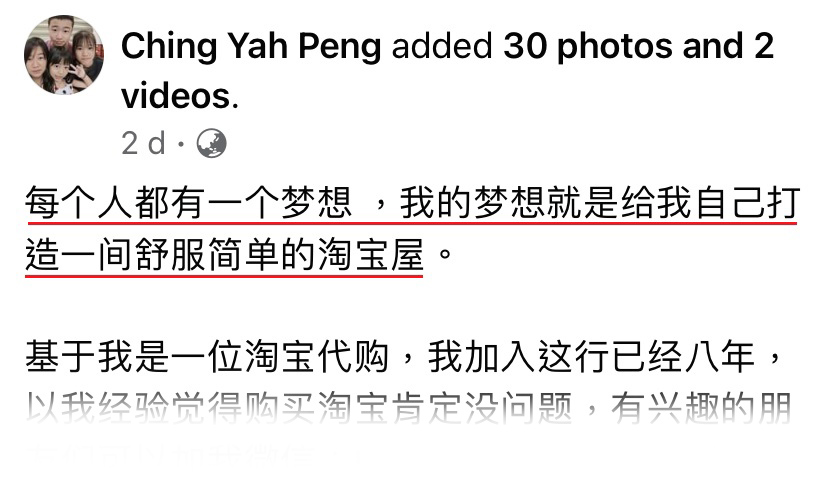Image resolution: width=828 pixels, height=485 pixels.
Task: Open the 2 d post timestamp
Action: coord(143,143)
